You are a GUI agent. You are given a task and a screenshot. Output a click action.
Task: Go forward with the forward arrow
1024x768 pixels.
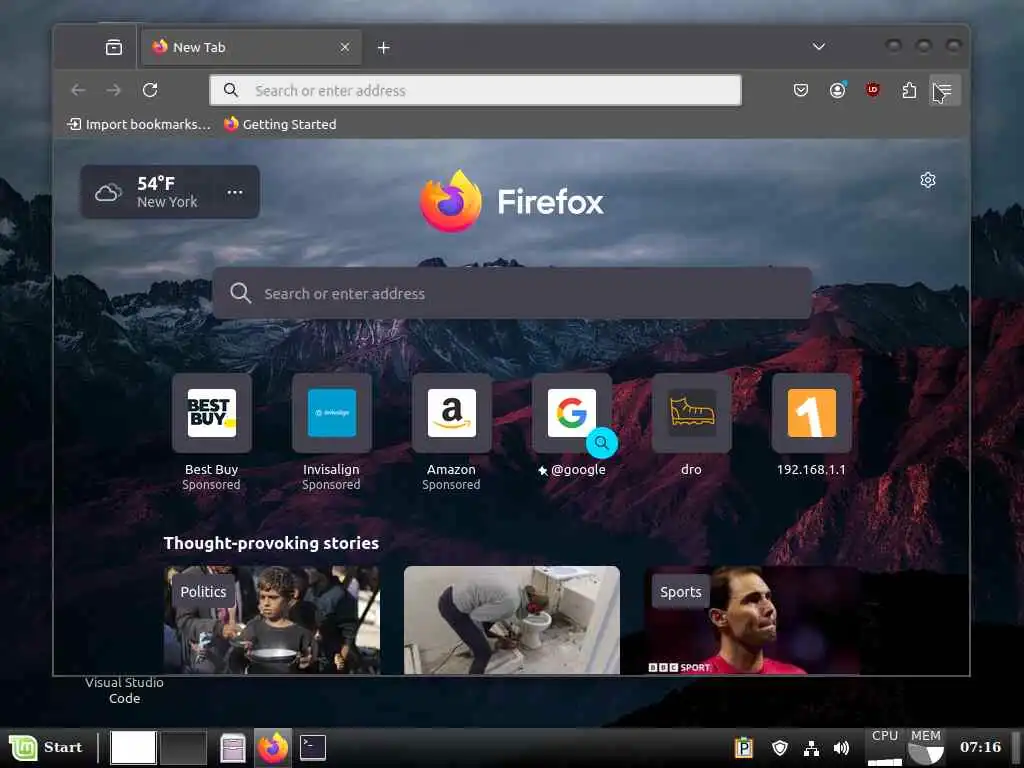pyautogui.click(x=114, y=90)
